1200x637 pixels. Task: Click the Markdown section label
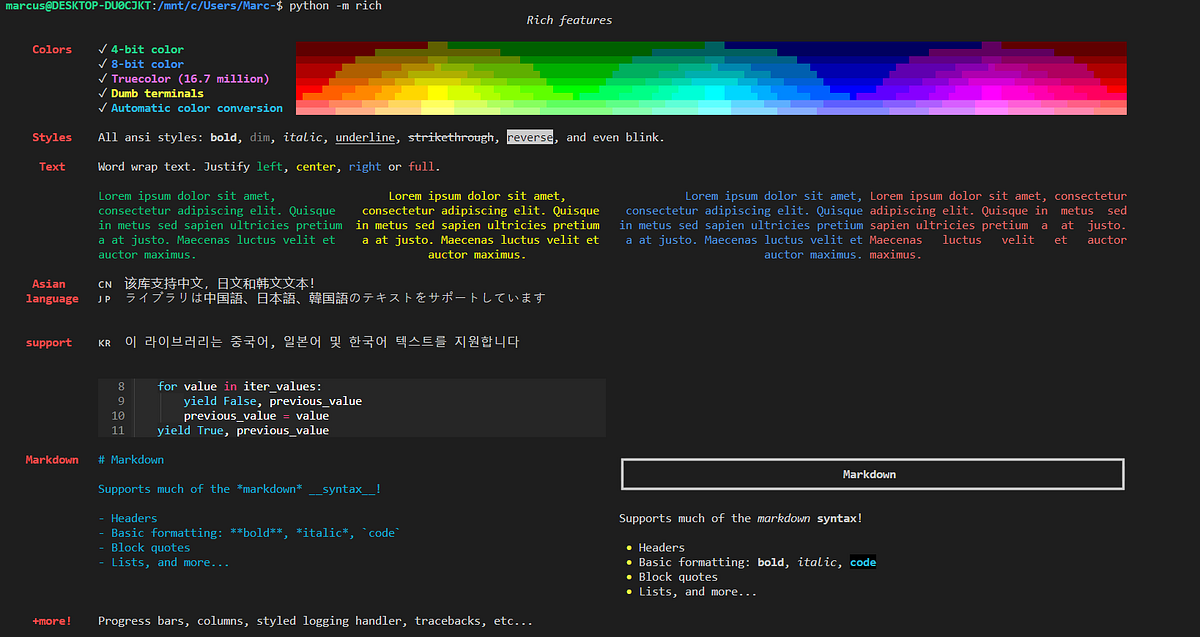pos(52,459)
